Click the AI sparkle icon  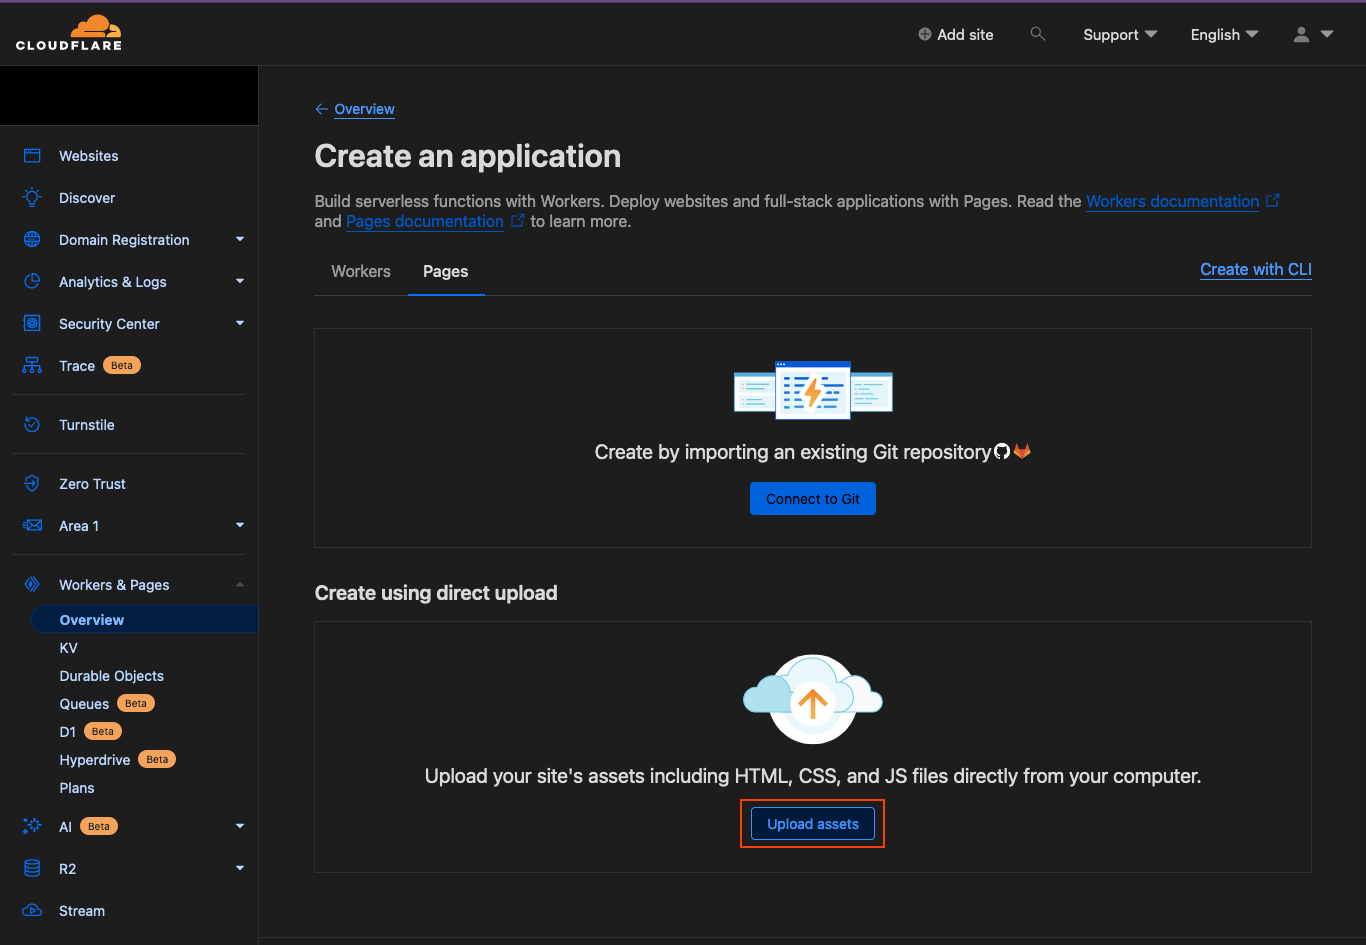pos(32,827)
